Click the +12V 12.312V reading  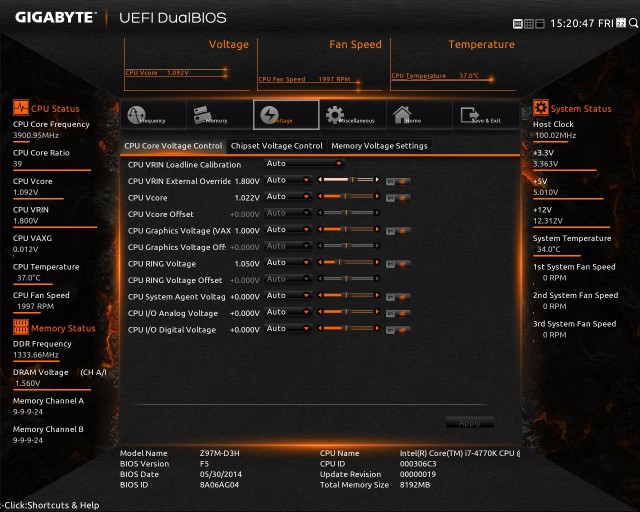[548, 221]
